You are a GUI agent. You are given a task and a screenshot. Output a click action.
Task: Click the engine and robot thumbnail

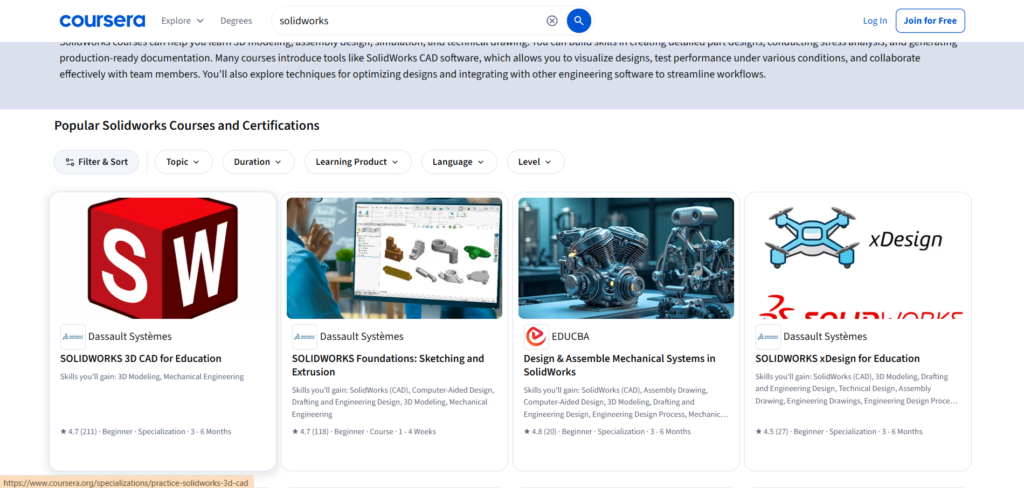(x=626, y=258)
